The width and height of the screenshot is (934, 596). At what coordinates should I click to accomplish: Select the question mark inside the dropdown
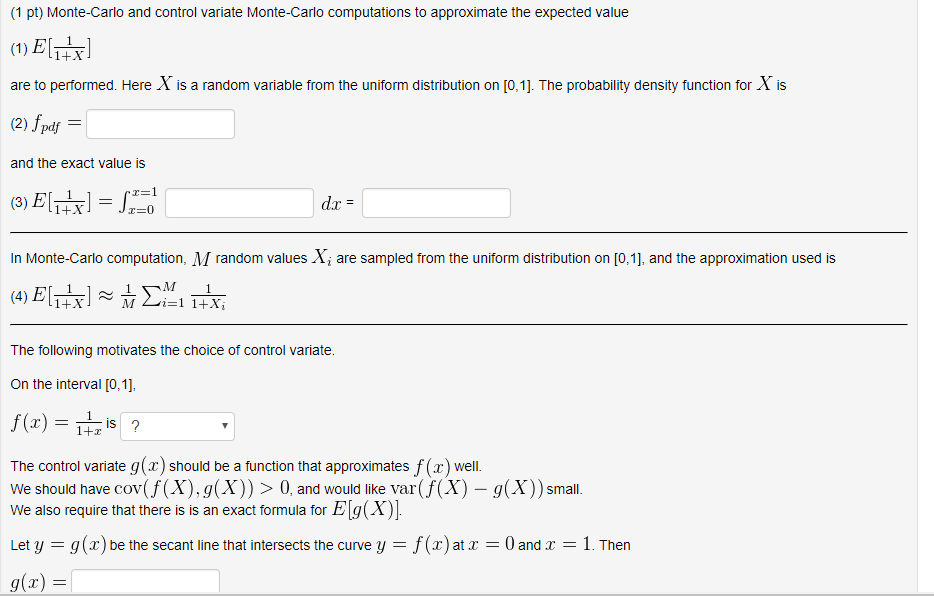pos(137,425)
